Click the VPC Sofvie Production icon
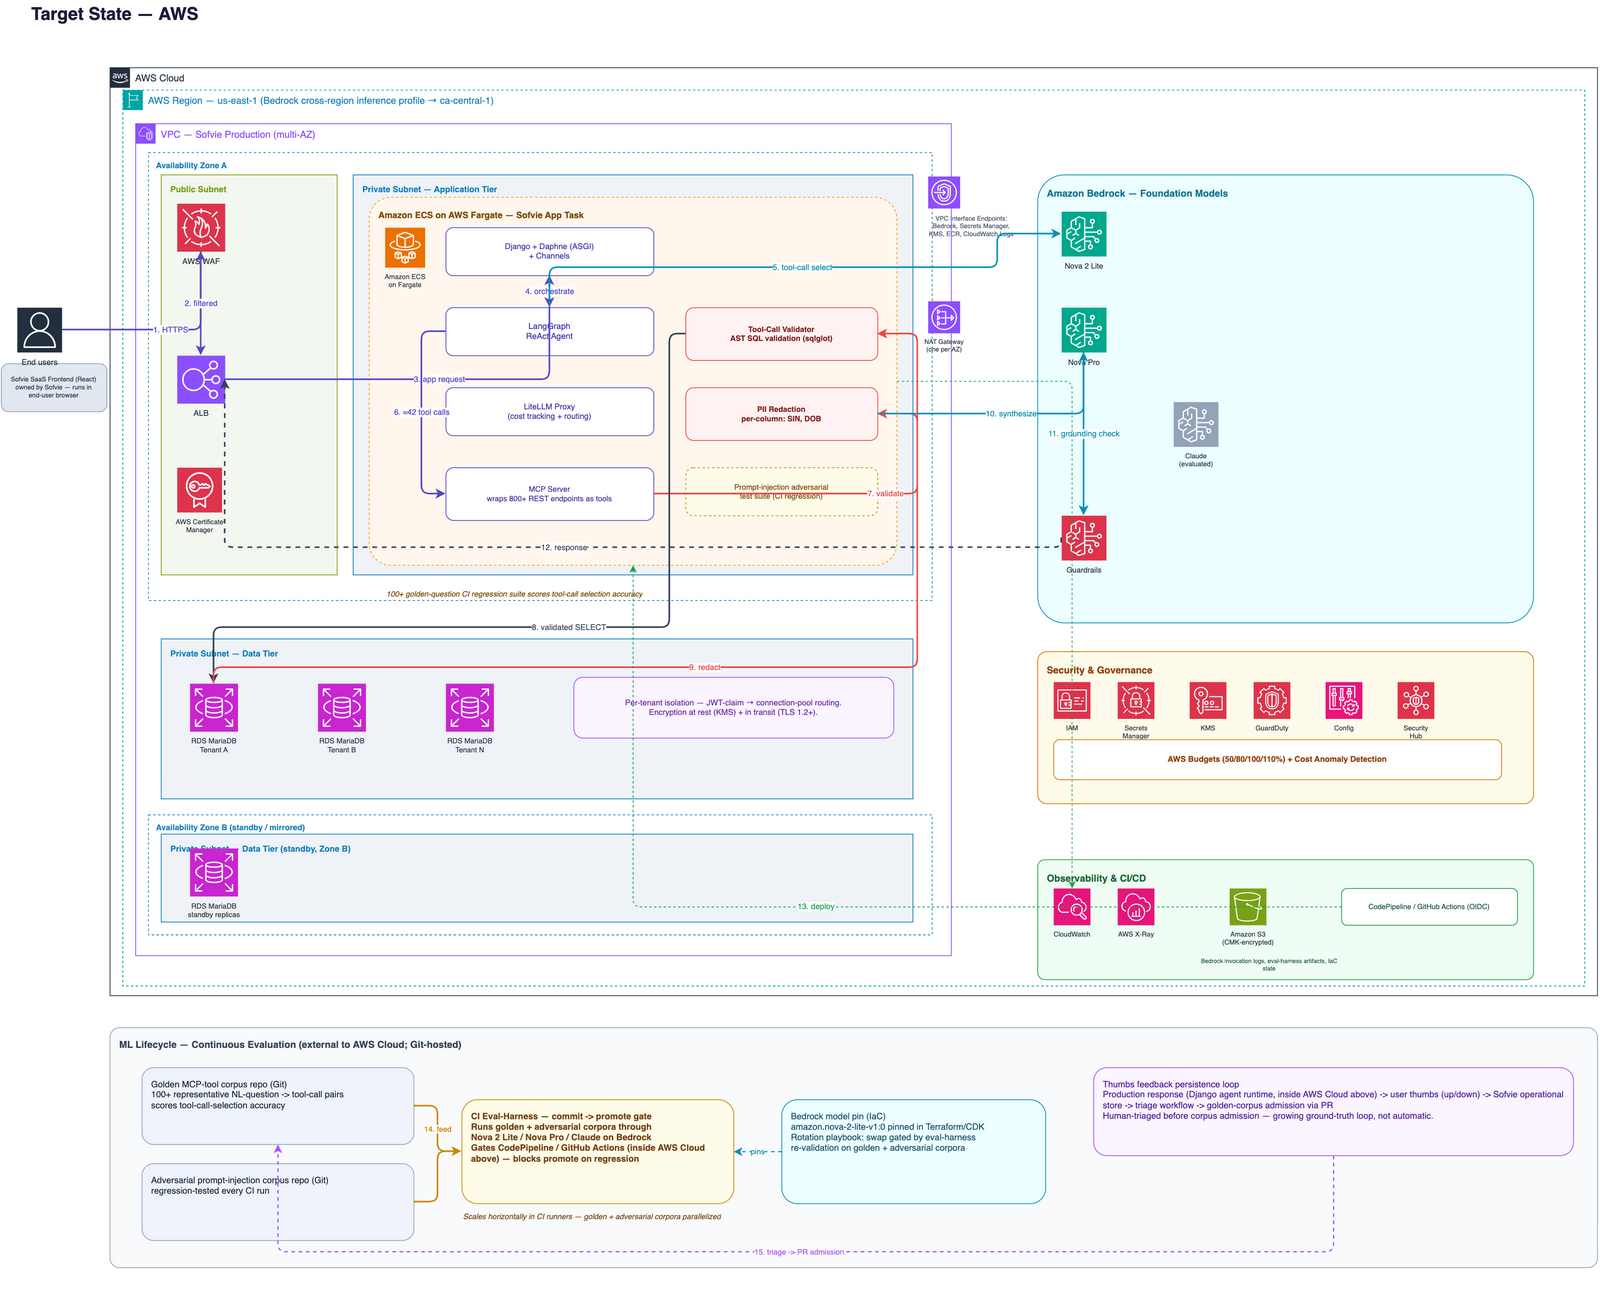Image resolution: width=1600 pixels, height=1314 pixels. pyautogui.click(x=146, y=134)
